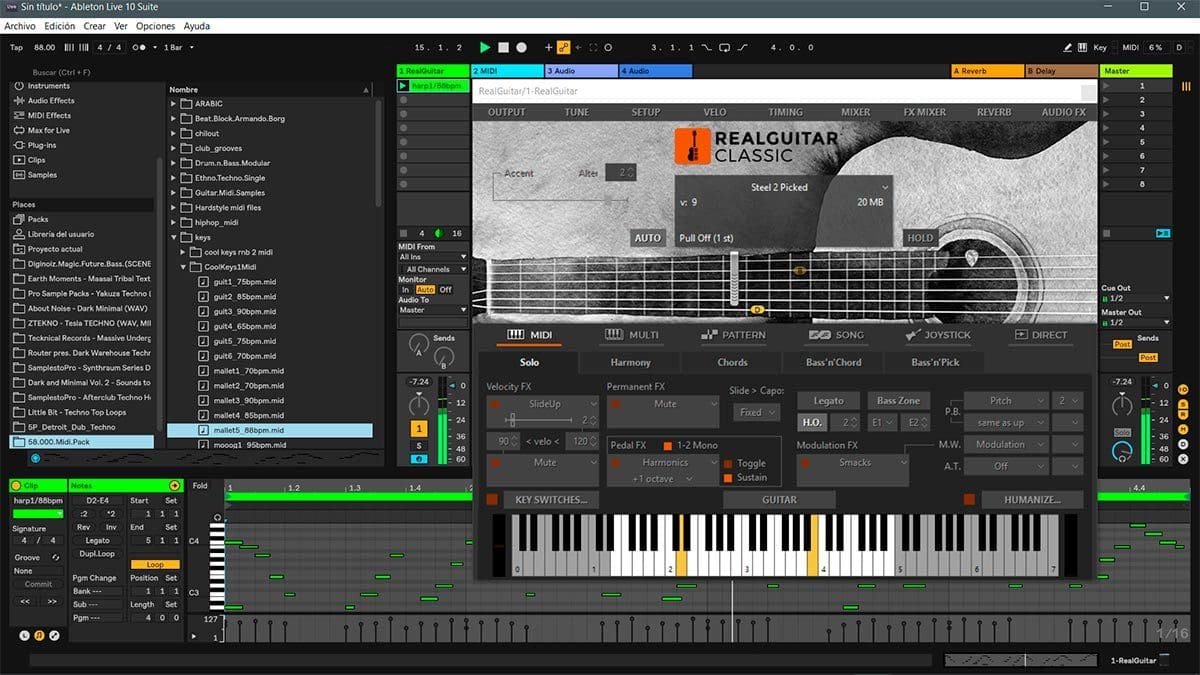The width and height of the screenshot is (1200, 675).
Task: Show the computer MIDI keyboard icon
Action: click(x=1084, y=47)
